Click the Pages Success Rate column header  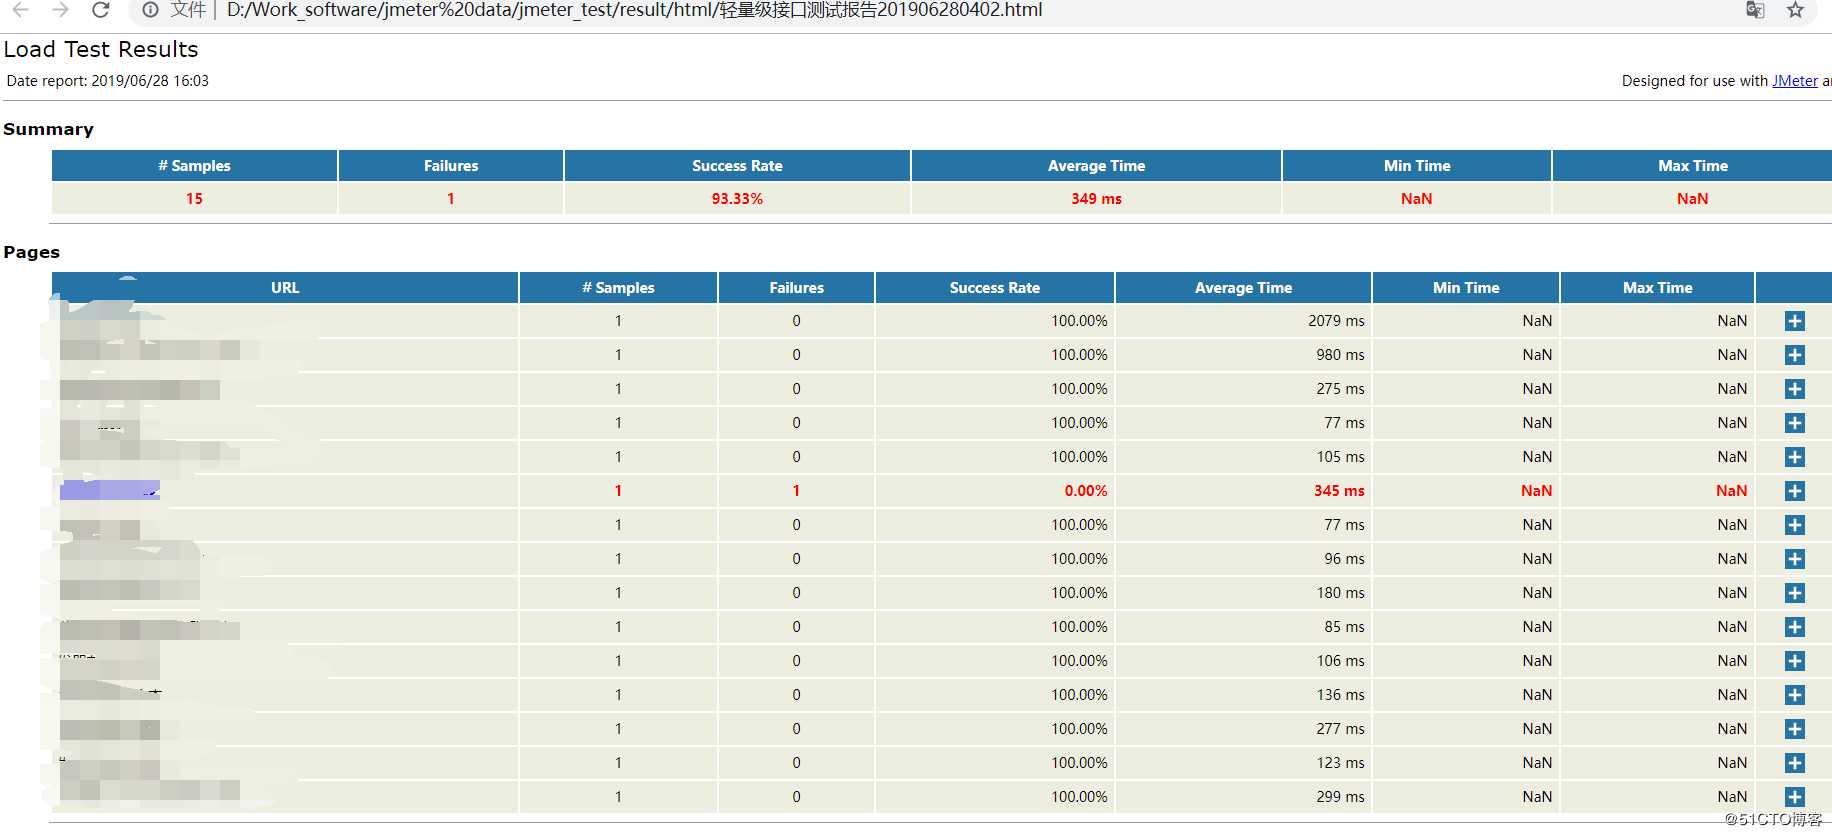994,288
